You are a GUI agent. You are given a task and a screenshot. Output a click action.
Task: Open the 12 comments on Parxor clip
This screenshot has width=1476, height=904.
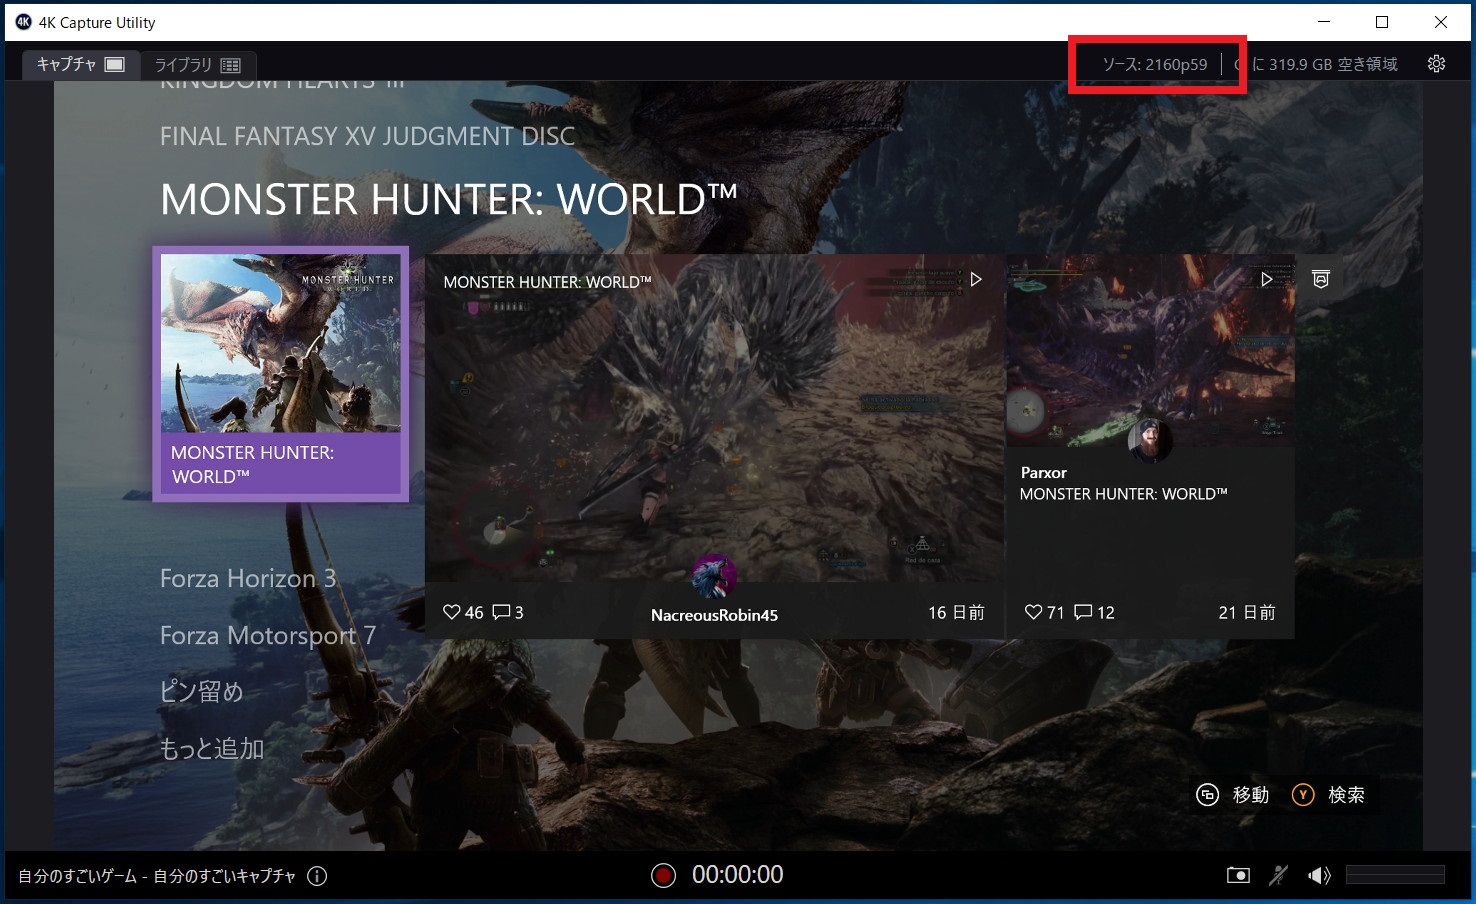pyautogui.click(x=1095, y=612)
